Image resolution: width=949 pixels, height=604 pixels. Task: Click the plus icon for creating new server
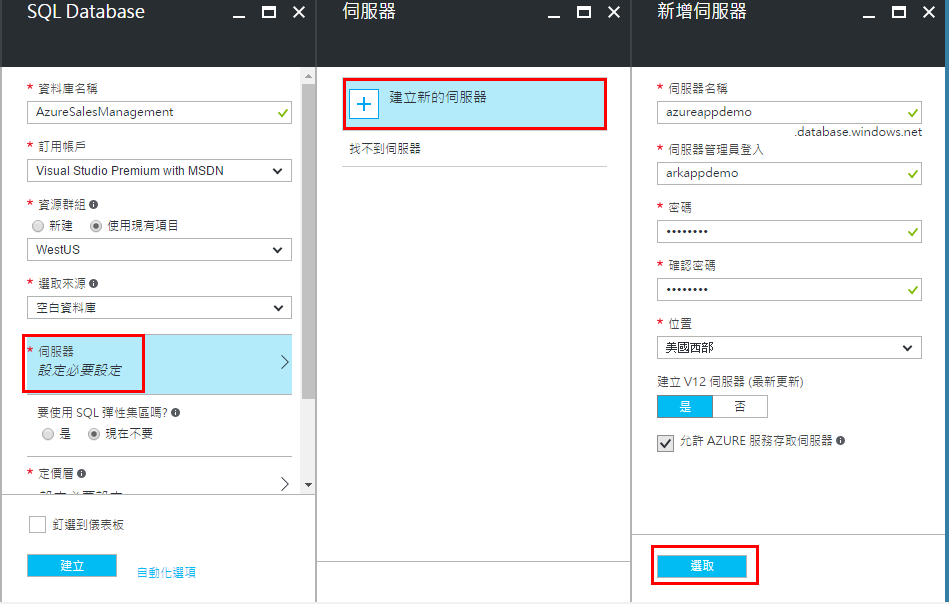(364, 104)
